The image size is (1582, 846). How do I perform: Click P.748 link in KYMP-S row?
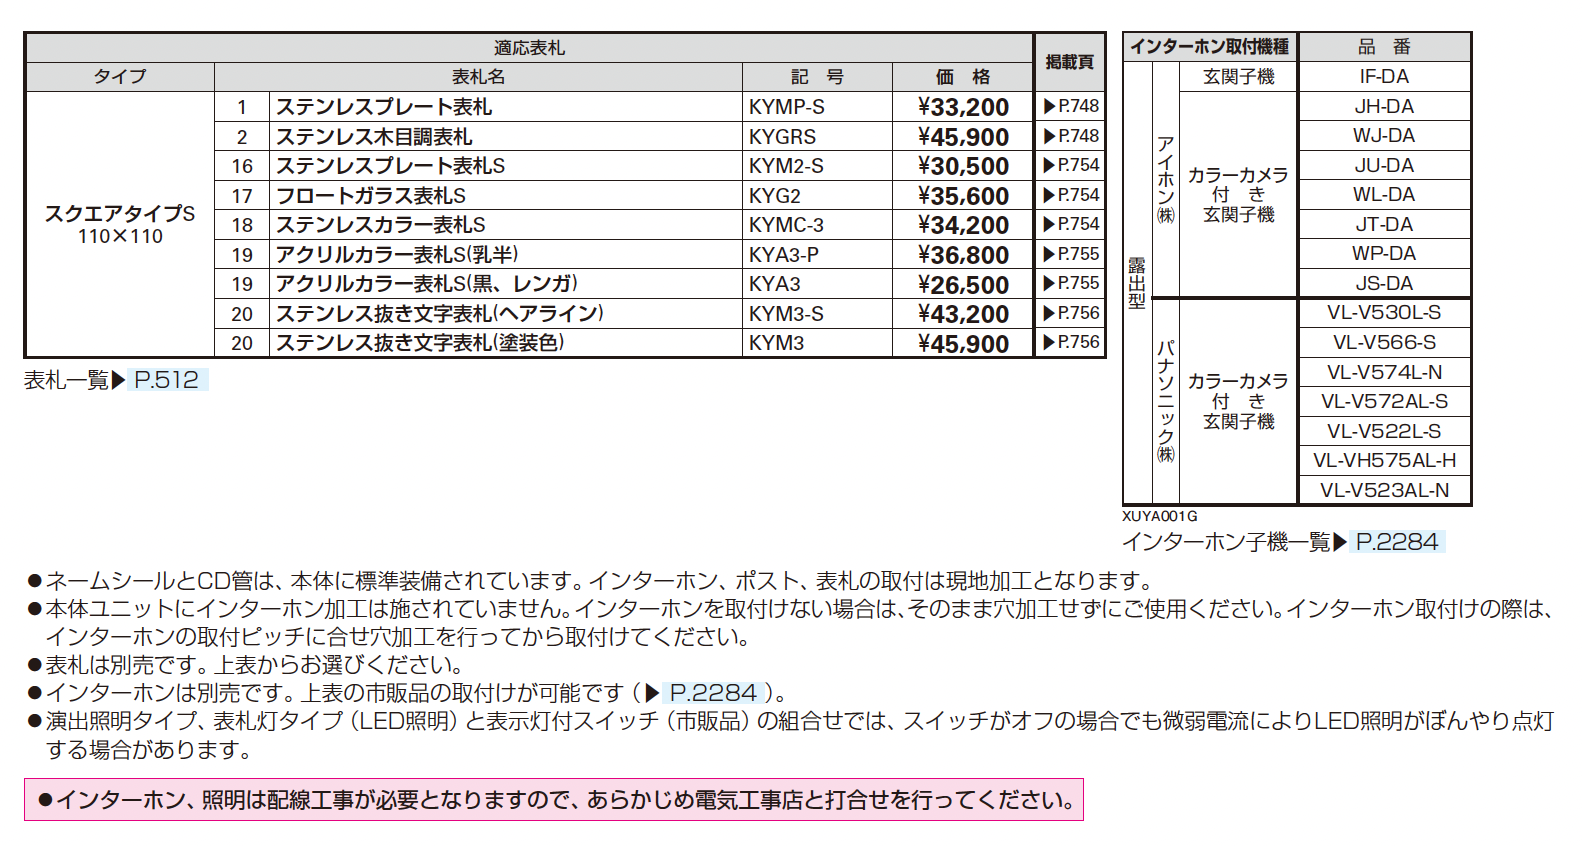coord(1071,106)
